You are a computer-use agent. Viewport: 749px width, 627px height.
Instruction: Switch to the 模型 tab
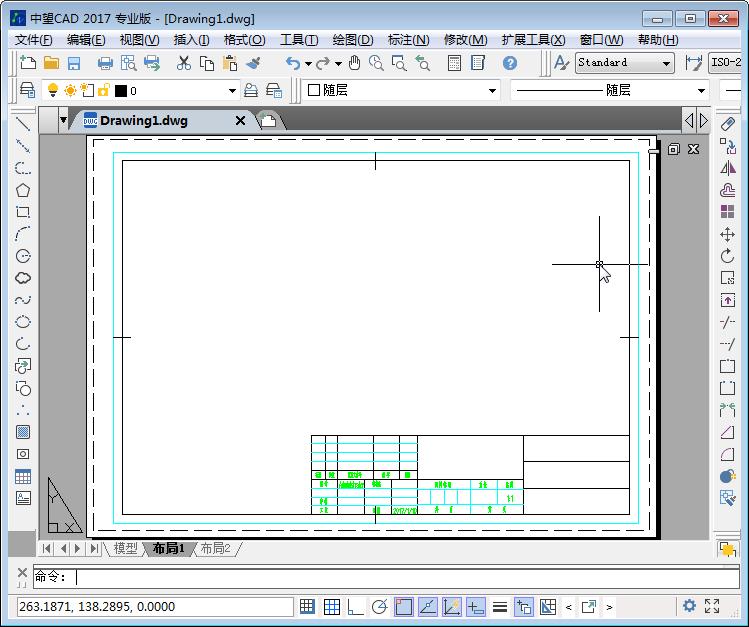(125, 549)
